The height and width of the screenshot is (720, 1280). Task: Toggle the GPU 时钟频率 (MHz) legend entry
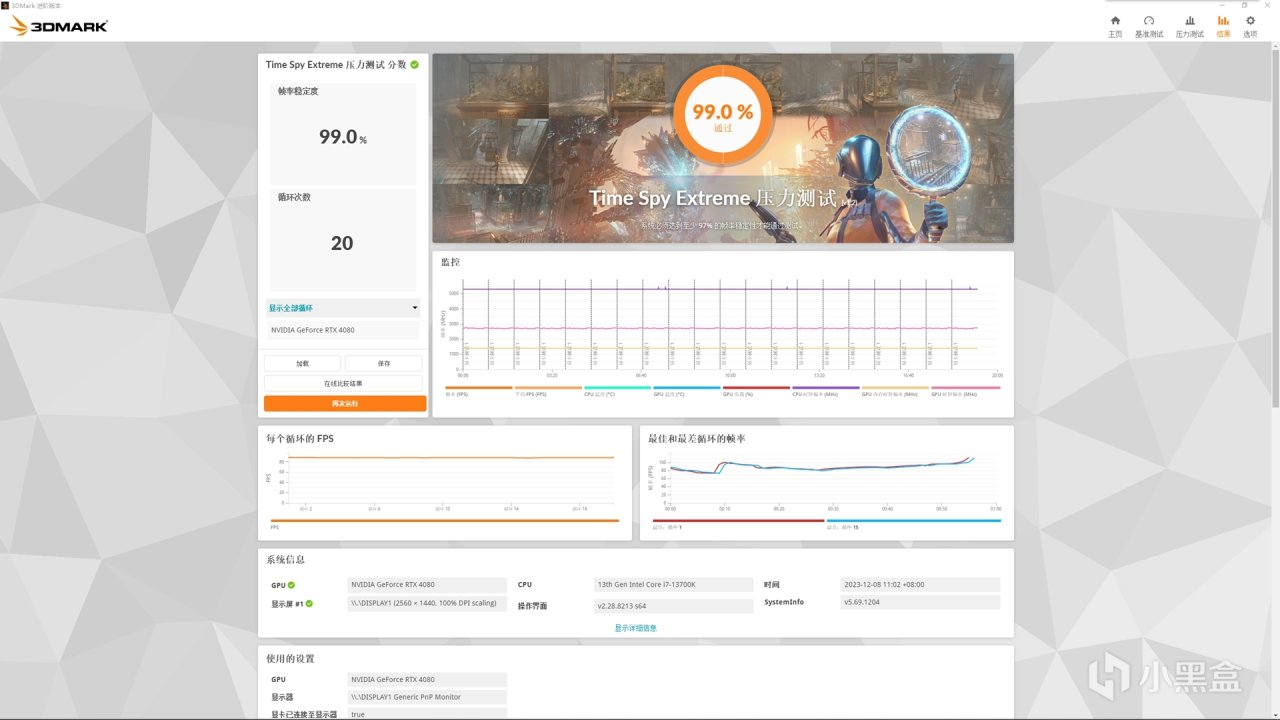(965, 391)
